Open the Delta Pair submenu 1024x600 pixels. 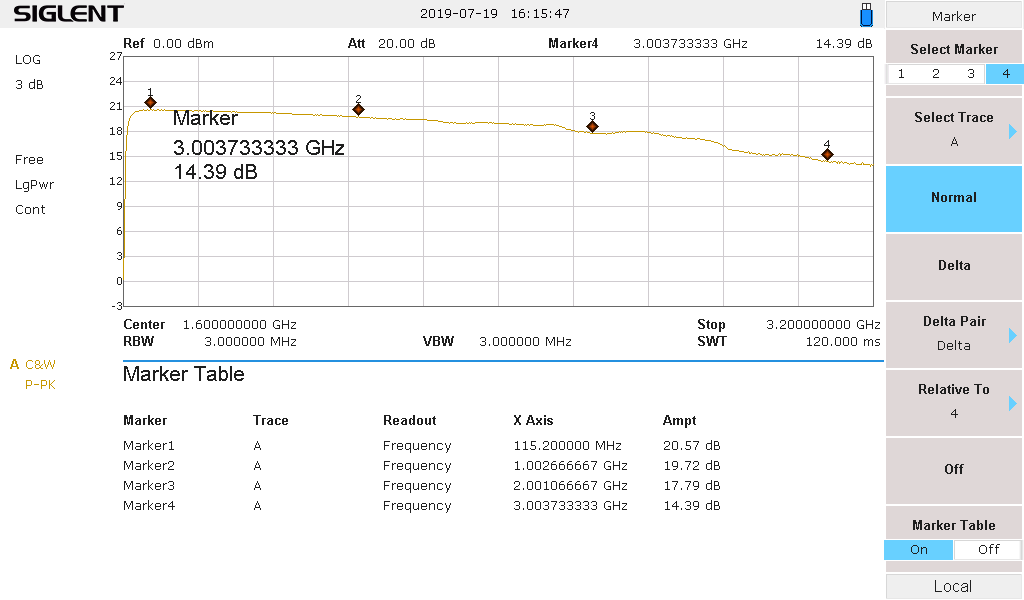pos(953,334)
